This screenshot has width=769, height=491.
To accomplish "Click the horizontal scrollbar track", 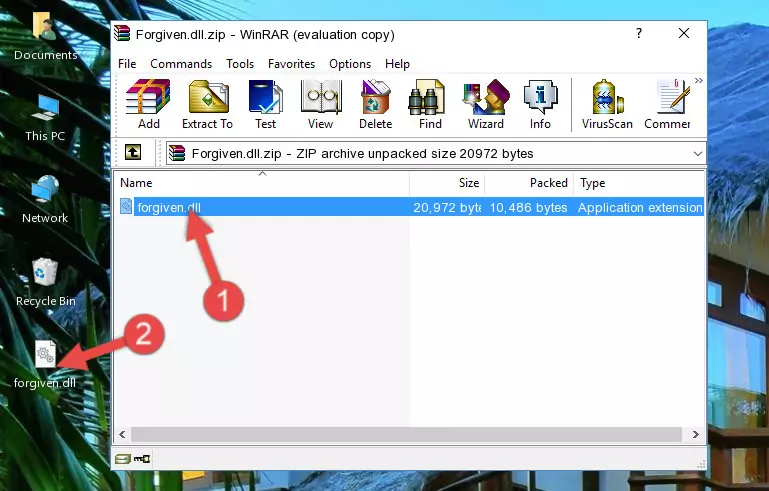I will (406, 434).
